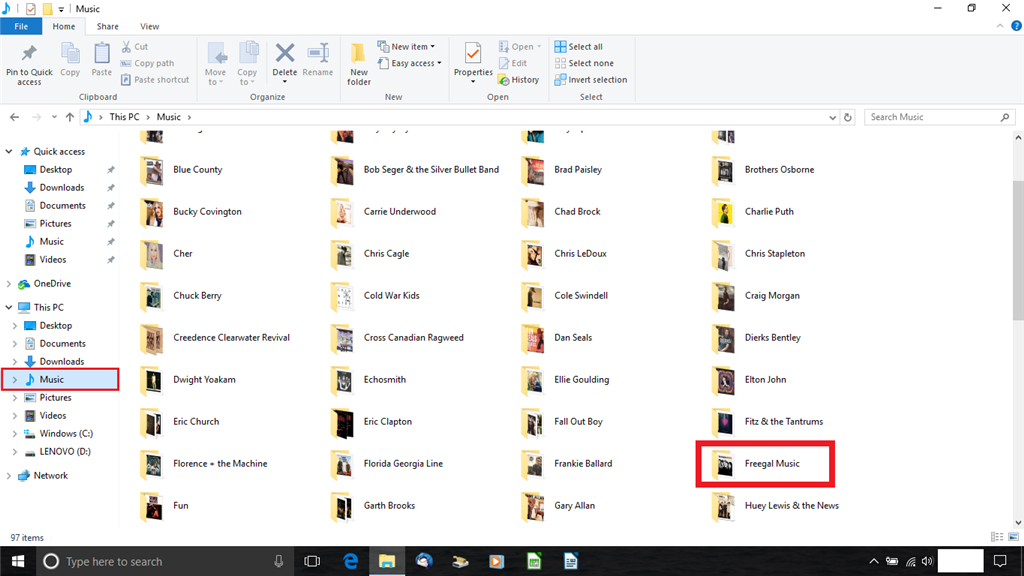This screenshot has height=576, width=1024.
Task: Refresh the Music folder view
Action: [x=848, y=117]
